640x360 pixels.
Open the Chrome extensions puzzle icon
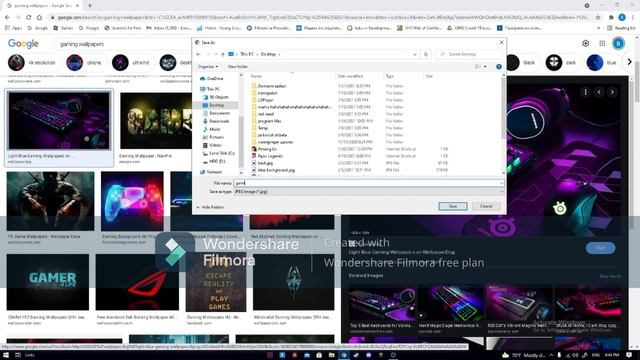[611, 18]
